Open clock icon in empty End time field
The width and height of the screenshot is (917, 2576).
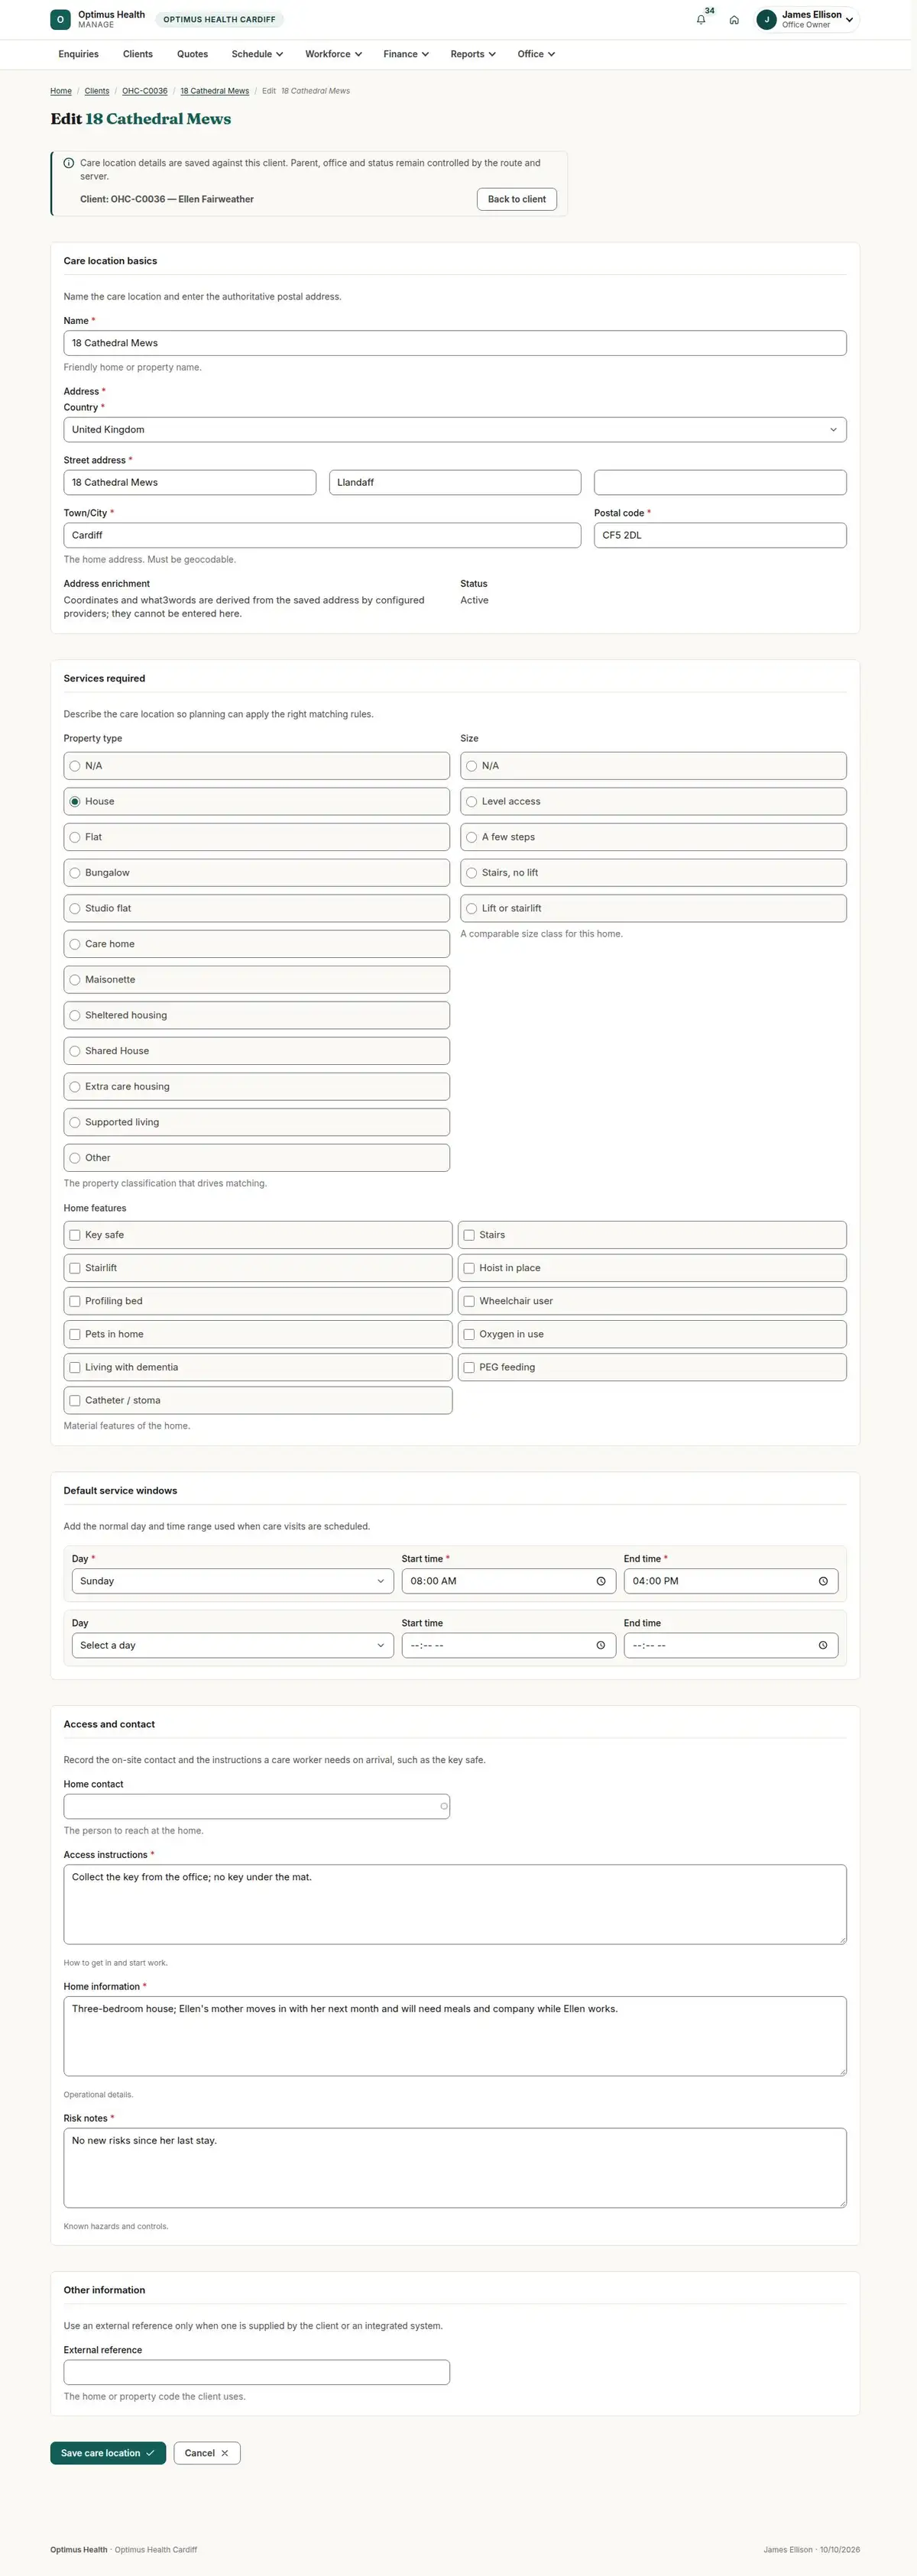tap(823, 1645)
